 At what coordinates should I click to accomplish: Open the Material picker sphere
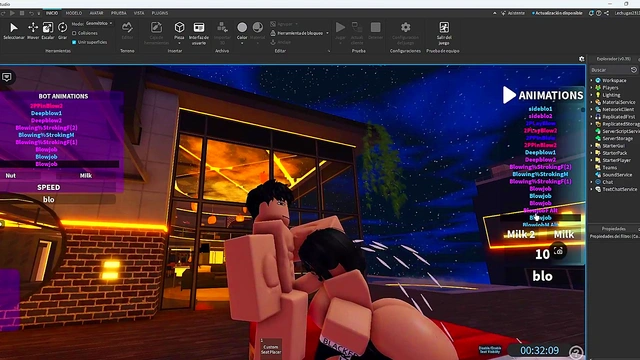coord(258,27)
